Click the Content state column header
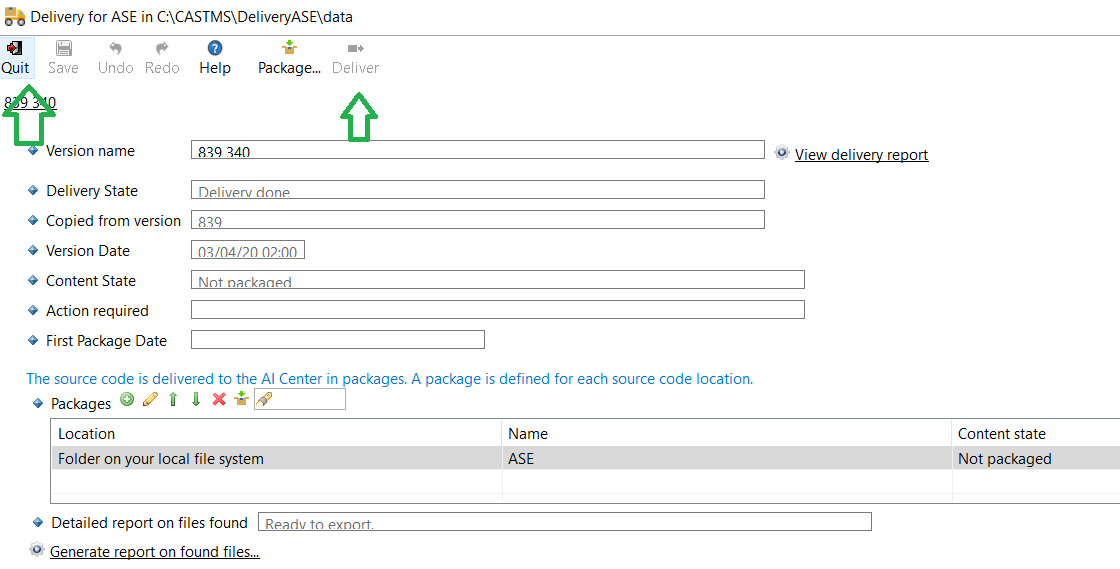This screenshot has height=569, width=1120. tap(1001, 434)
